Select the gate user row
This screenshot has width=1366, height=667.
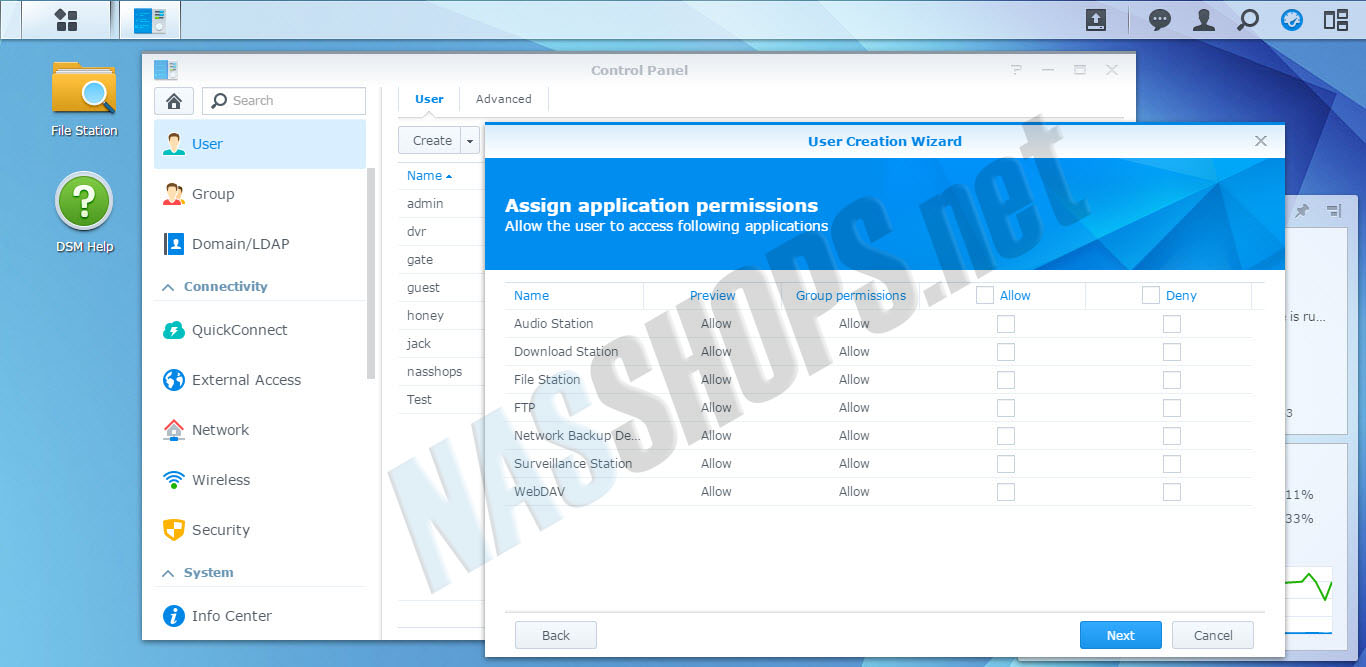[x=441, y=260]
